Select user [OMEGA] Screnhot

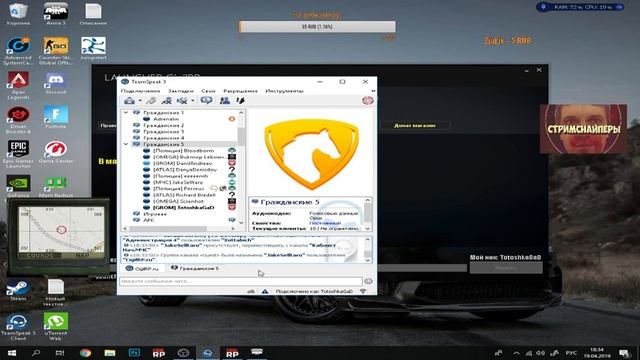click(x=178, y=201)
